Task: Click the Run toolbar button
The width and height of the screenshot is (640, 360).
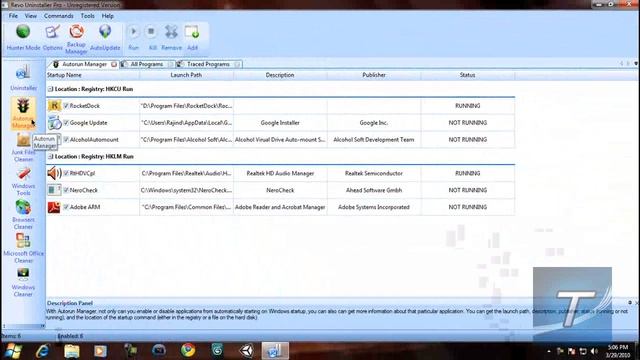Action: coord(133,38)
